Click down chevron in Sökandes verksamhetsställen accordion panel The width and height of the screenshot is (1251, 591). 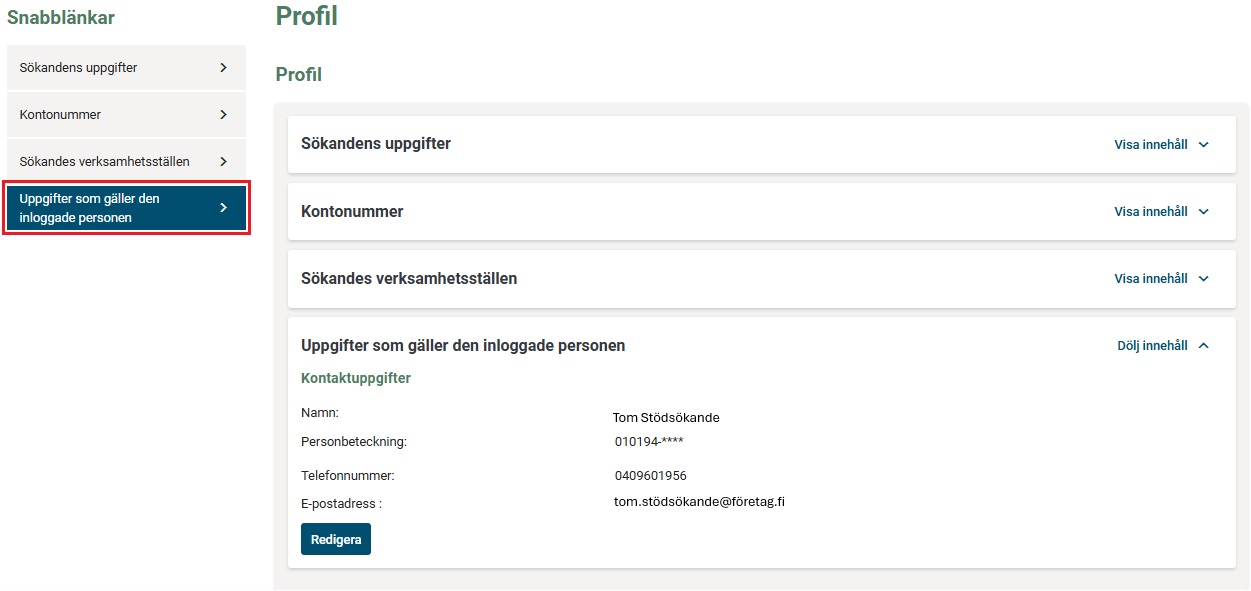click(x=1203, y=279)
